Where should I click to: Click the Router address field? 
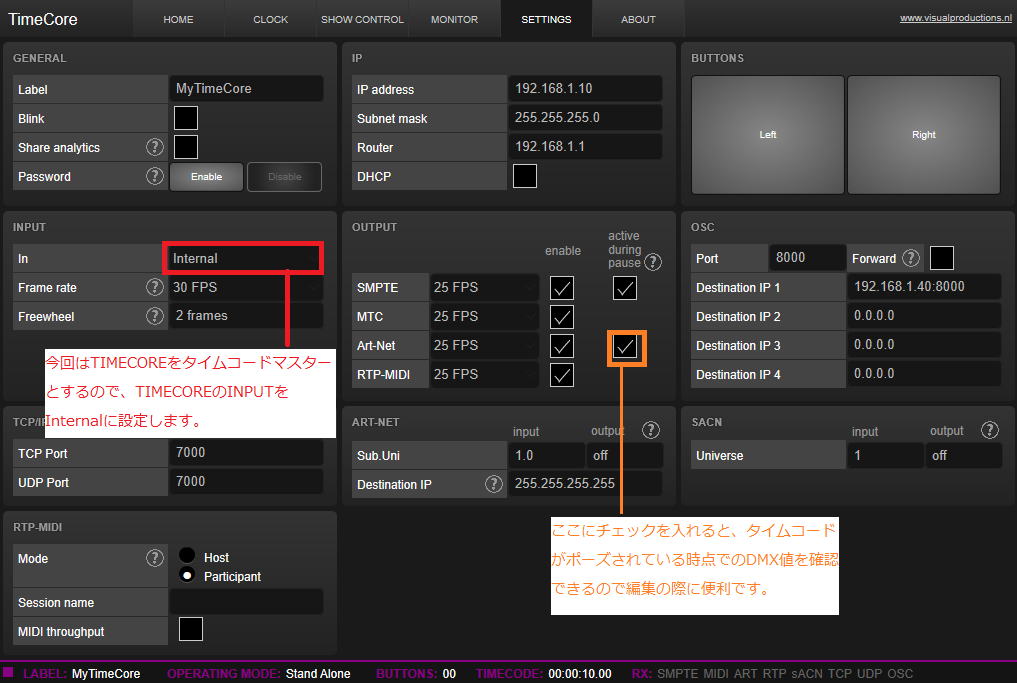(585, 147)
